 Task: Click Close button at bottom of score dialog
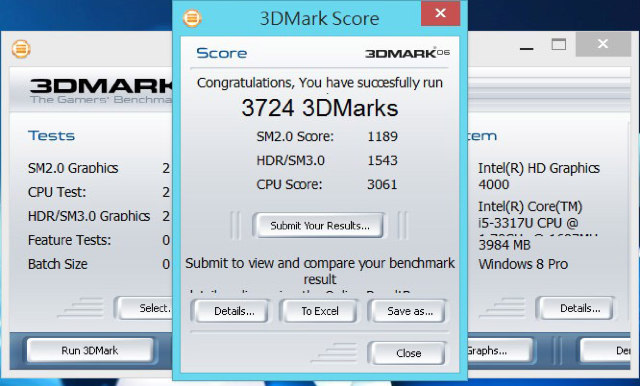point(408,353)
